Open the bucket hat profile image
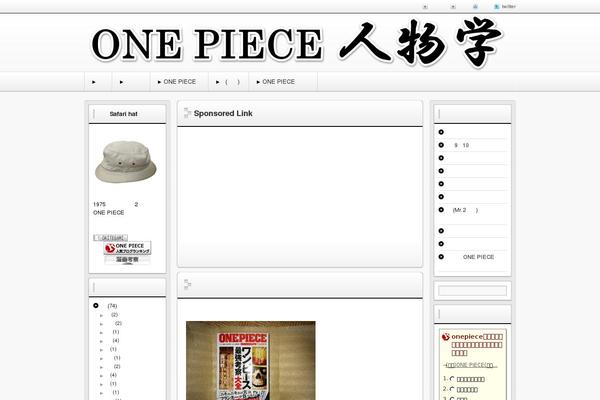Viewport: 600px width, 400px height. pyautogui.click(x=126, y=162)
